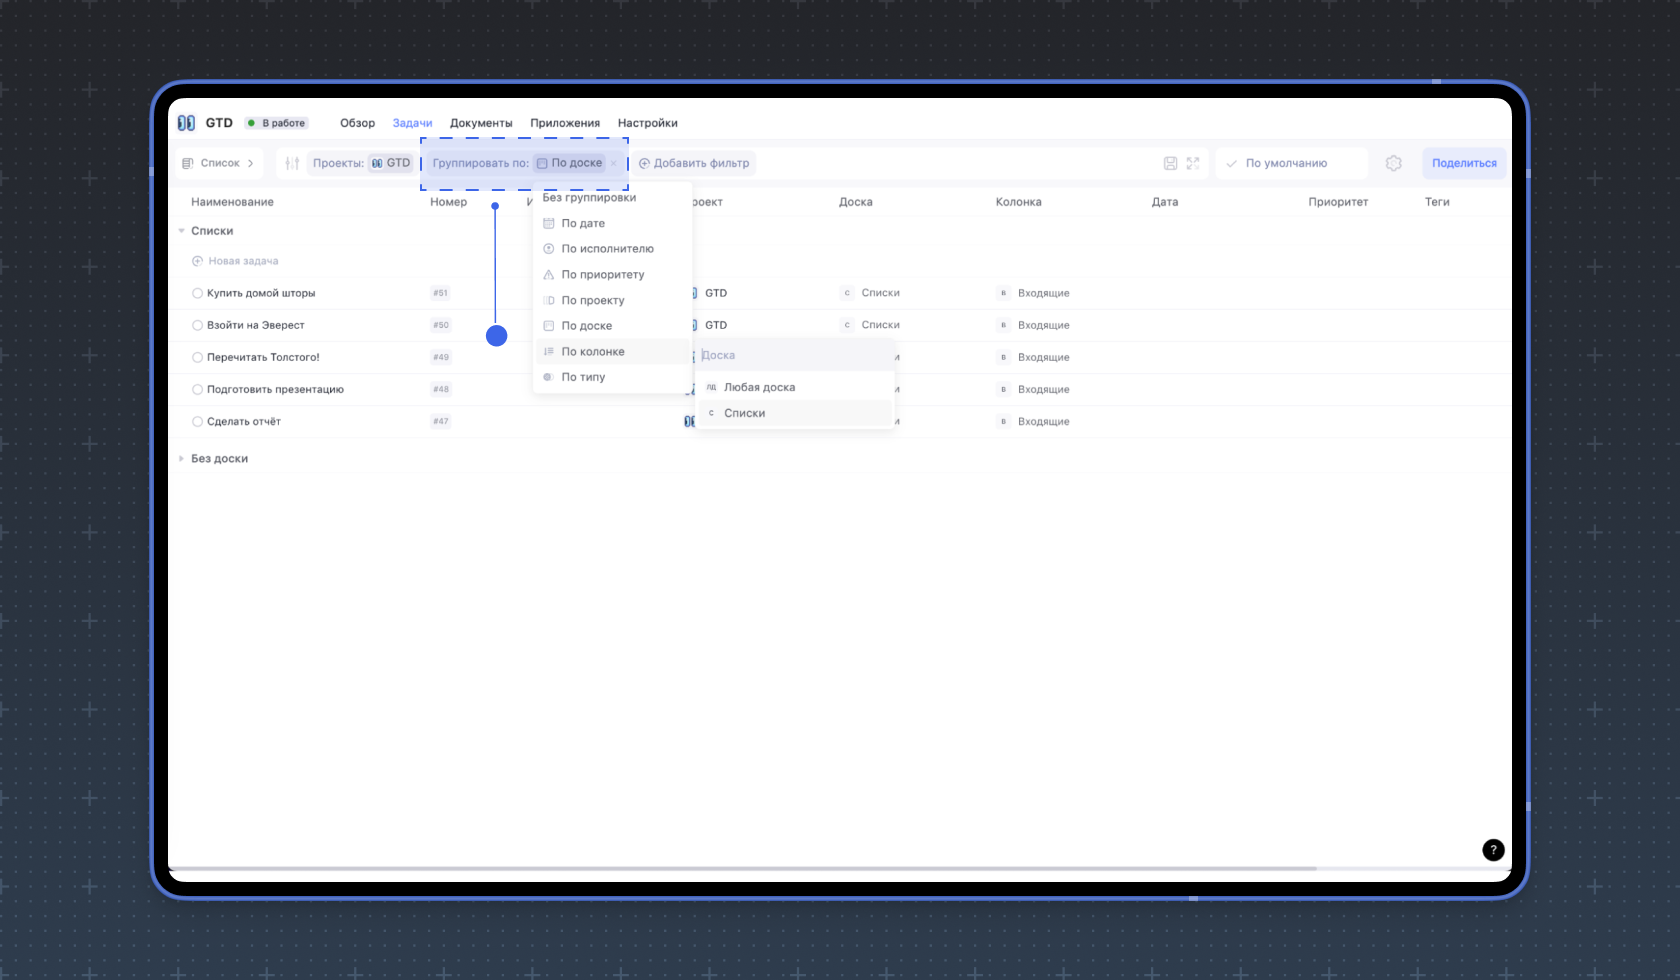Check off the 'Сделать отчёт' task
The image size is (1680, 980).
click(197, 421)
